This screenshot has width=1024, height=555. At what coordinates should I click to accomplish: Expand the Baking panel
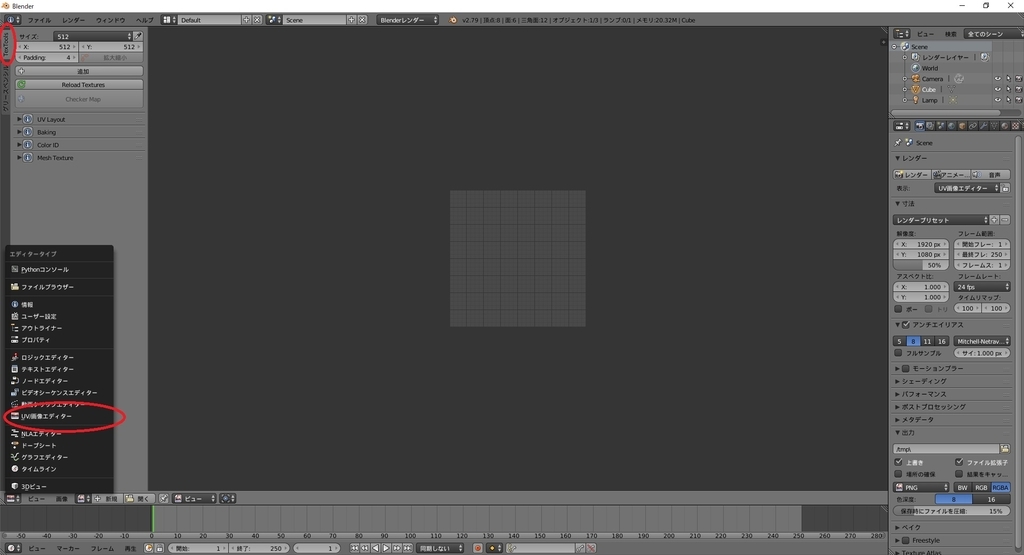pyautogui.click(x=46, y=132)
